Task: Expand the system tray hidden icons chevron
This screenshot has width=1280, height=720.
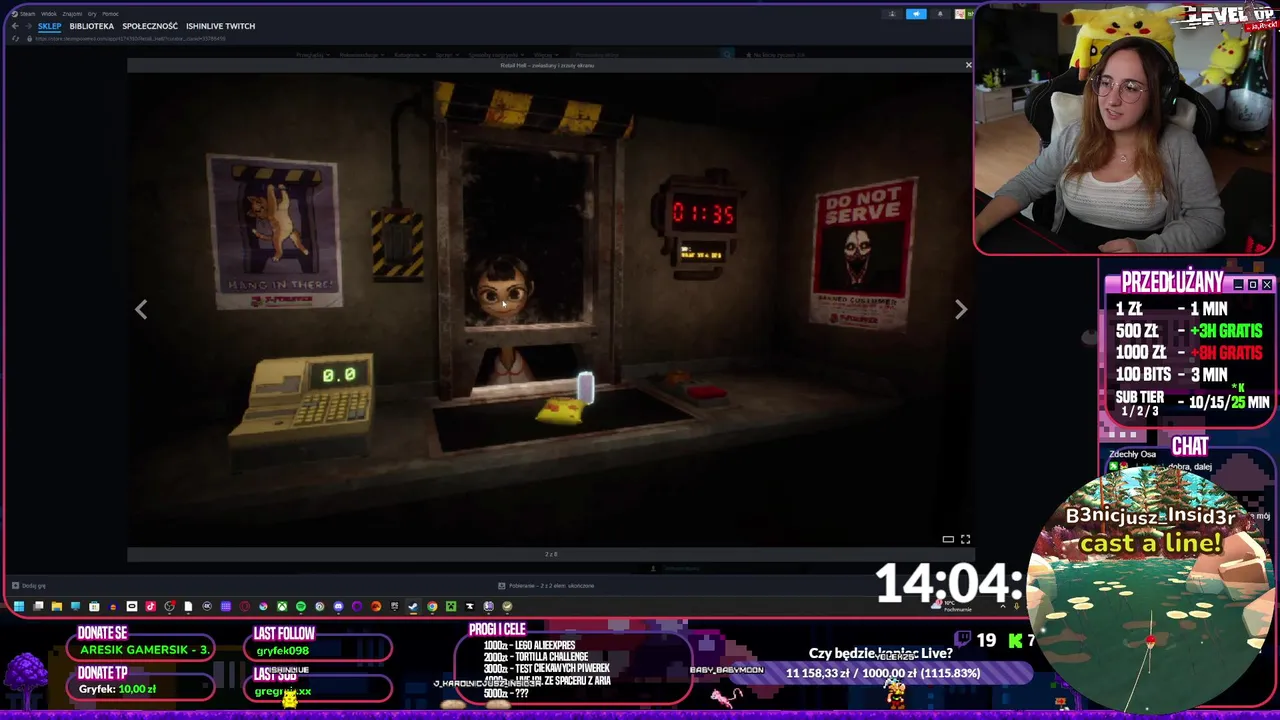Action: tap(1003, 606)
